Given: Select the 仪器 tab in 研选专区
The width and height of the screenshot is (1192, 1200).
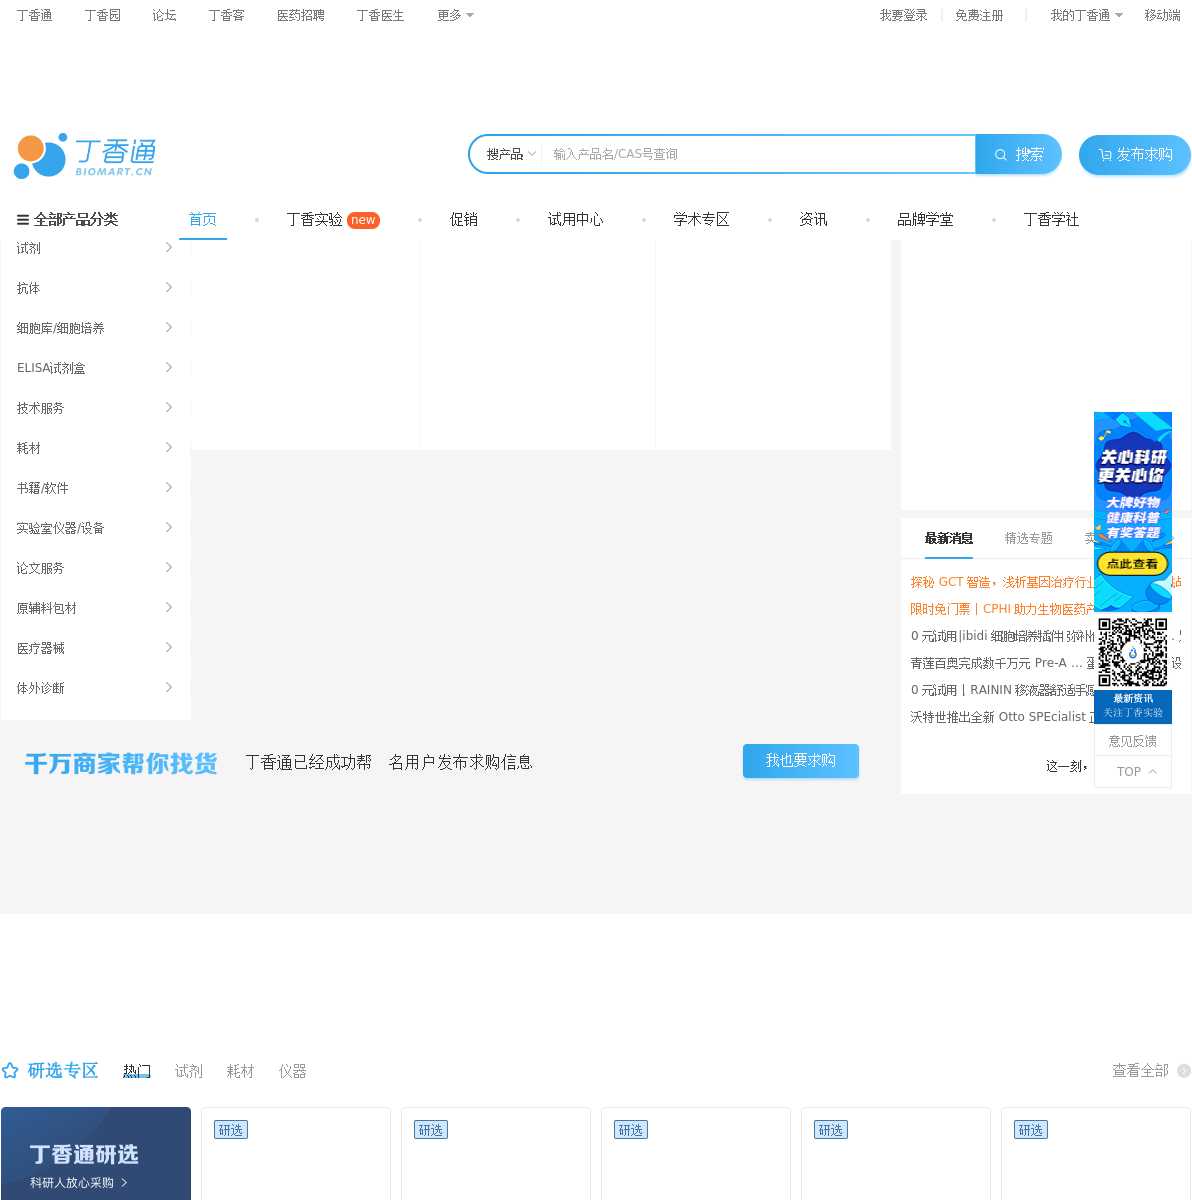Looking at the screenshot, I should click(x=293, y=1071).
